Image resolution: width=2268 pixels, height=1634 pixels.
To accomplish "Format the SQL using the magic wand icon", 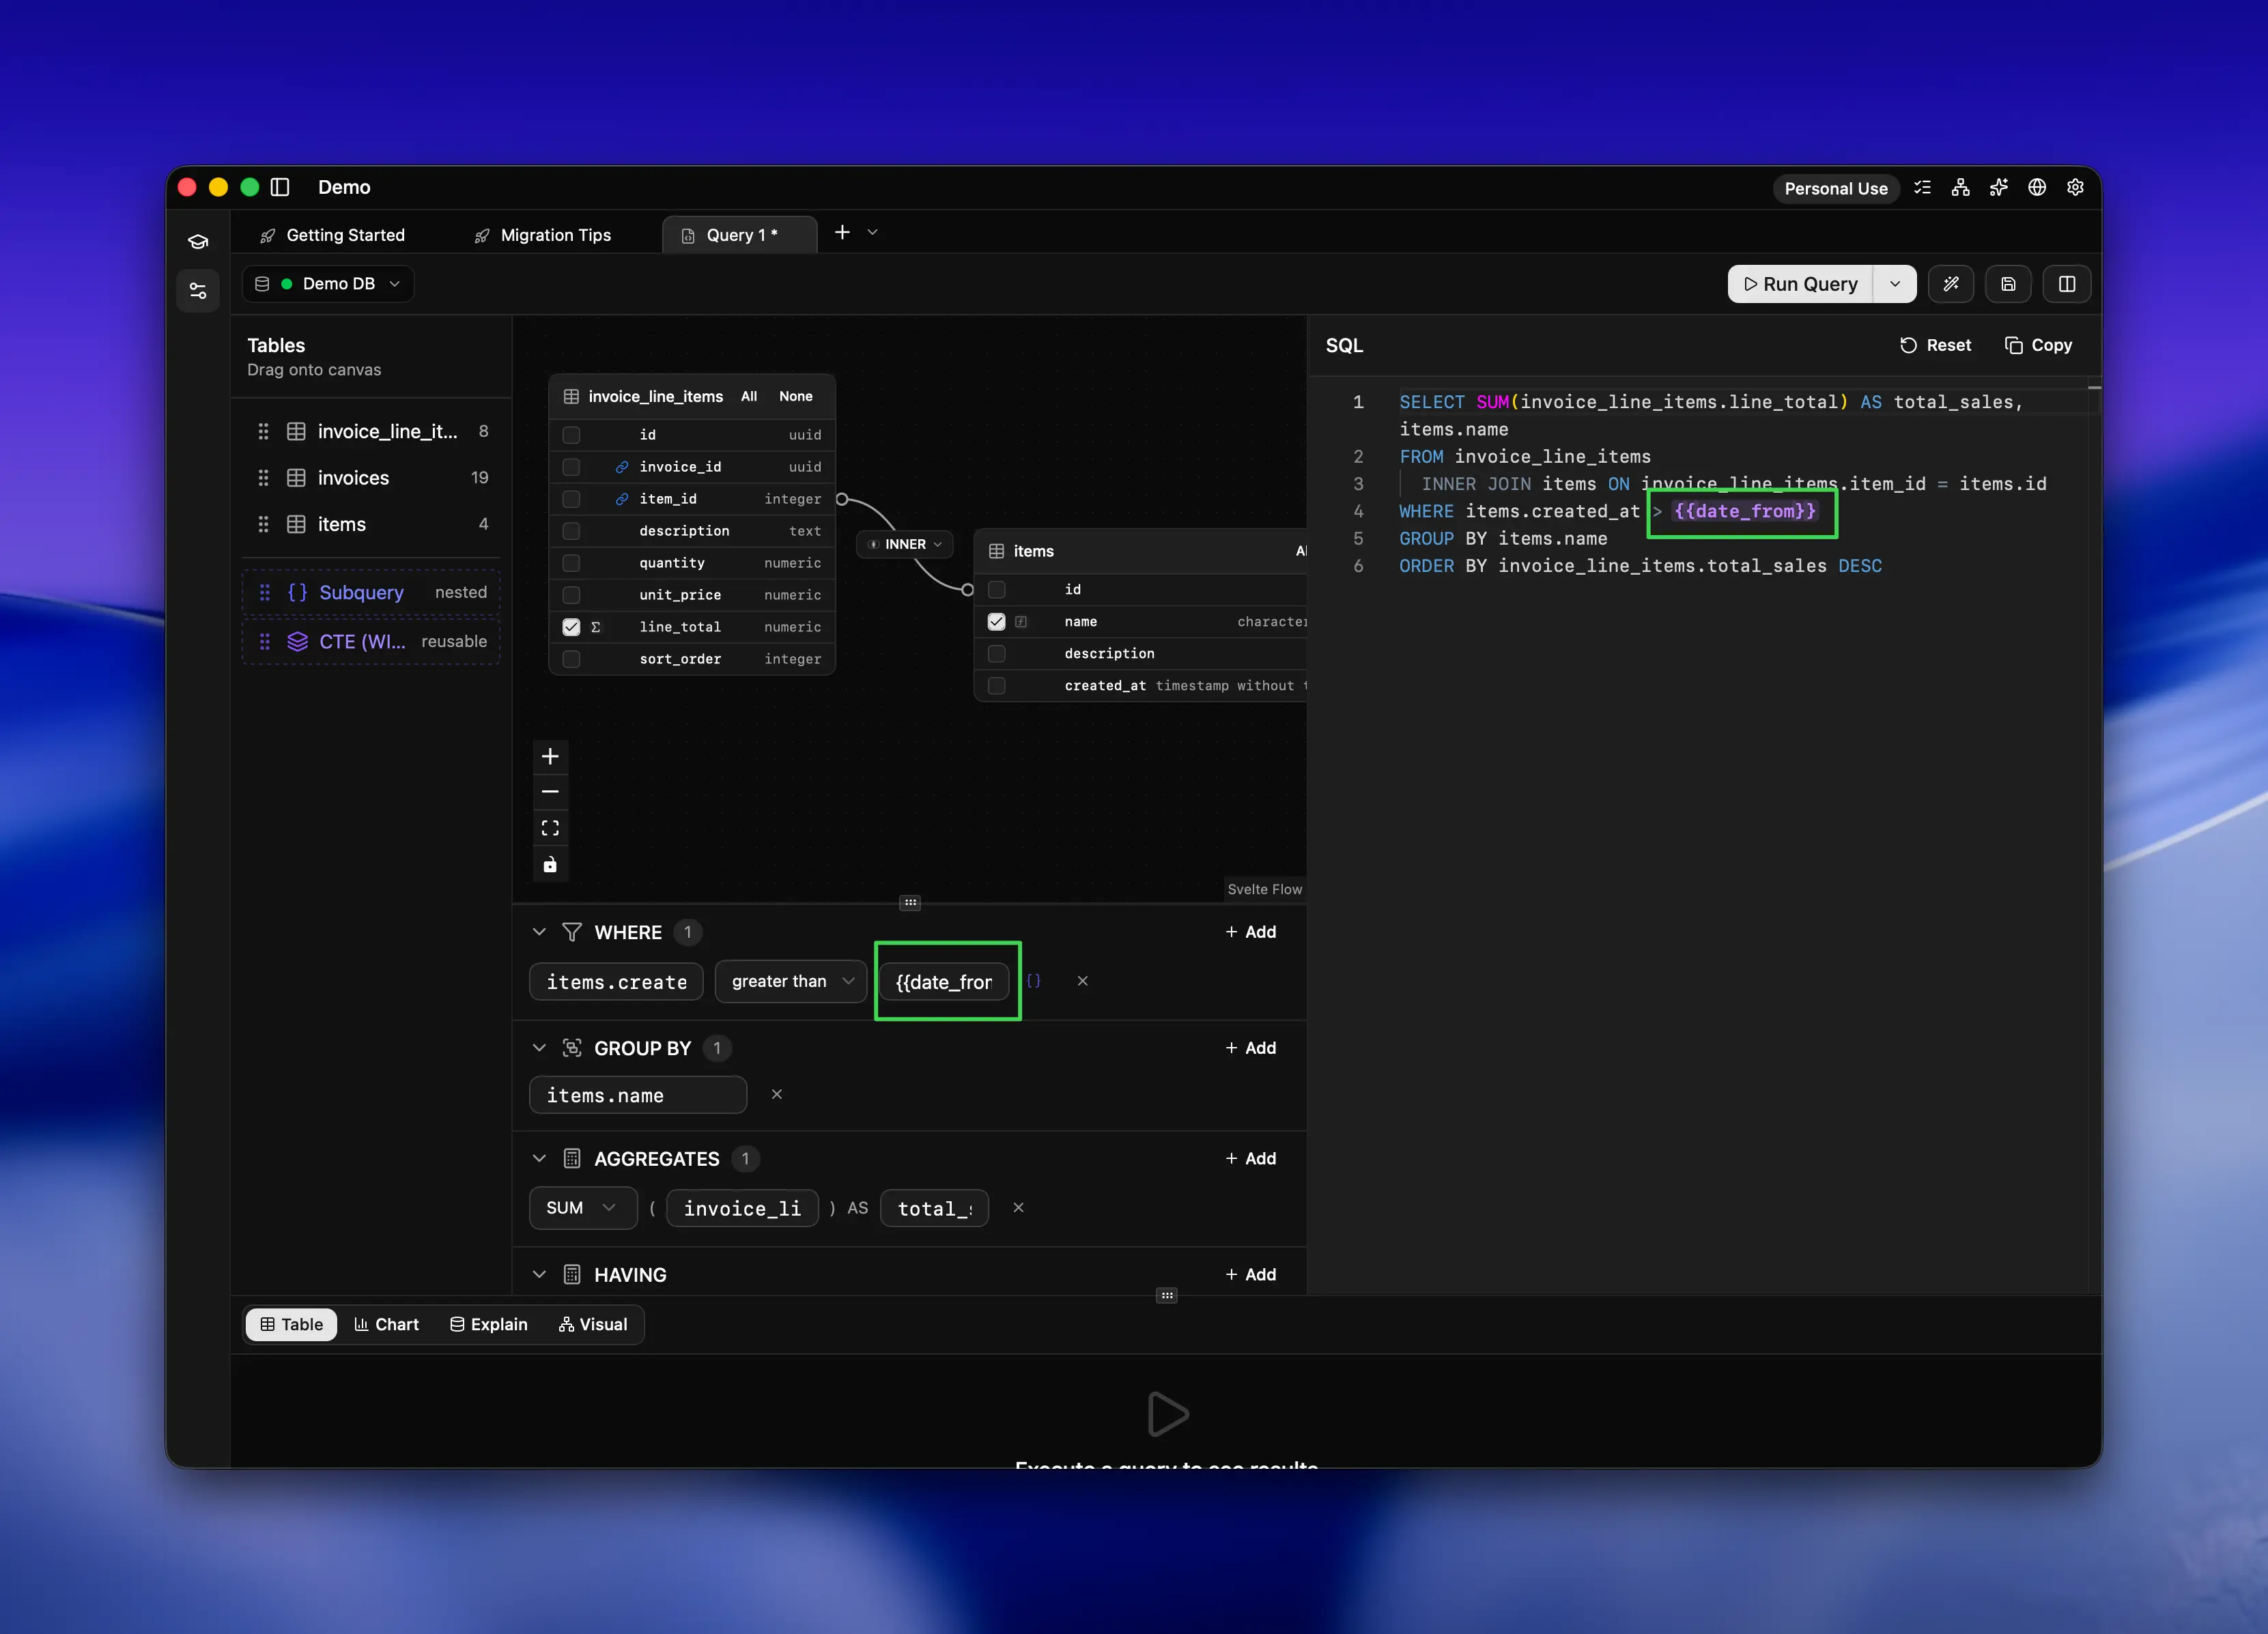I will click(1951, 284).
